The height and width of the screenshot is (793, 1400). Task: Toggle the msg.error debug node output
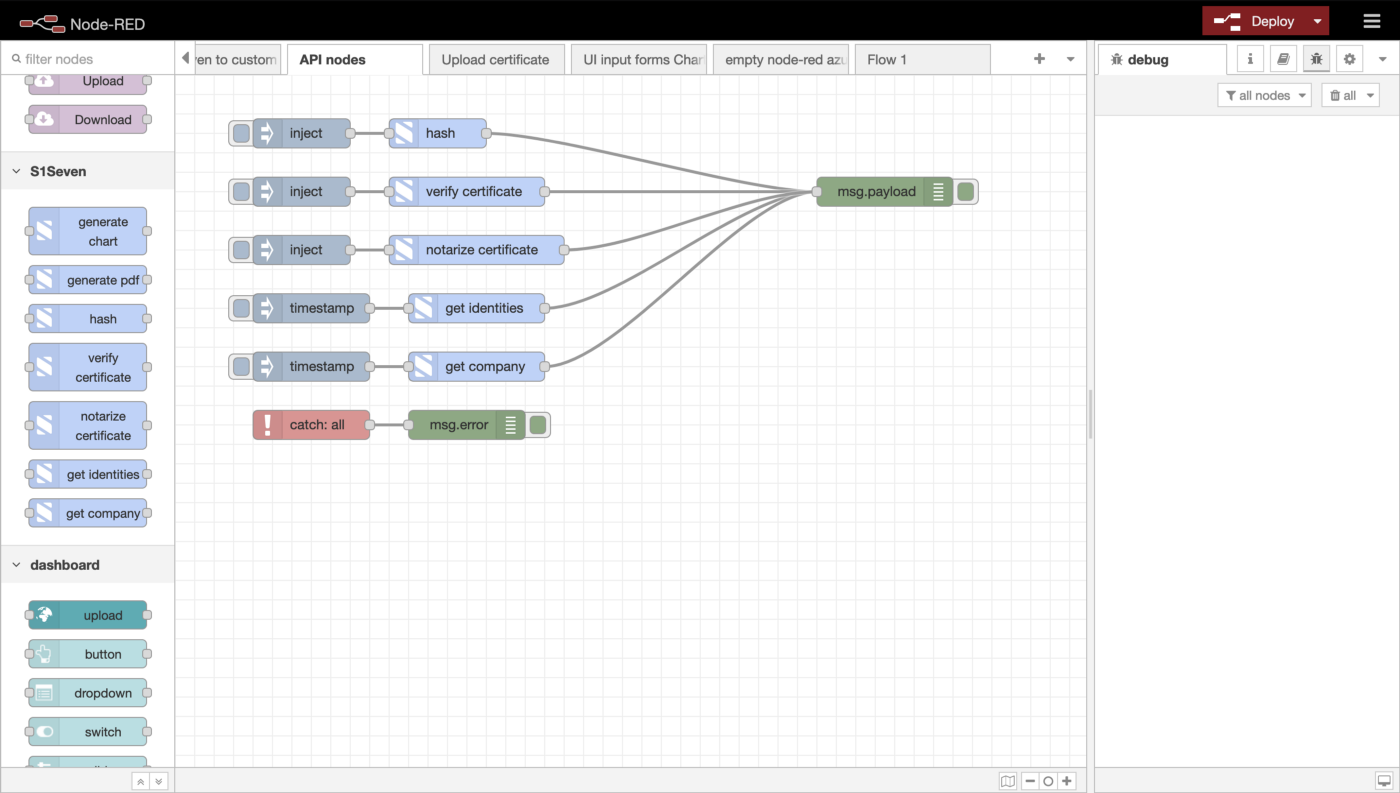point(538,425)
